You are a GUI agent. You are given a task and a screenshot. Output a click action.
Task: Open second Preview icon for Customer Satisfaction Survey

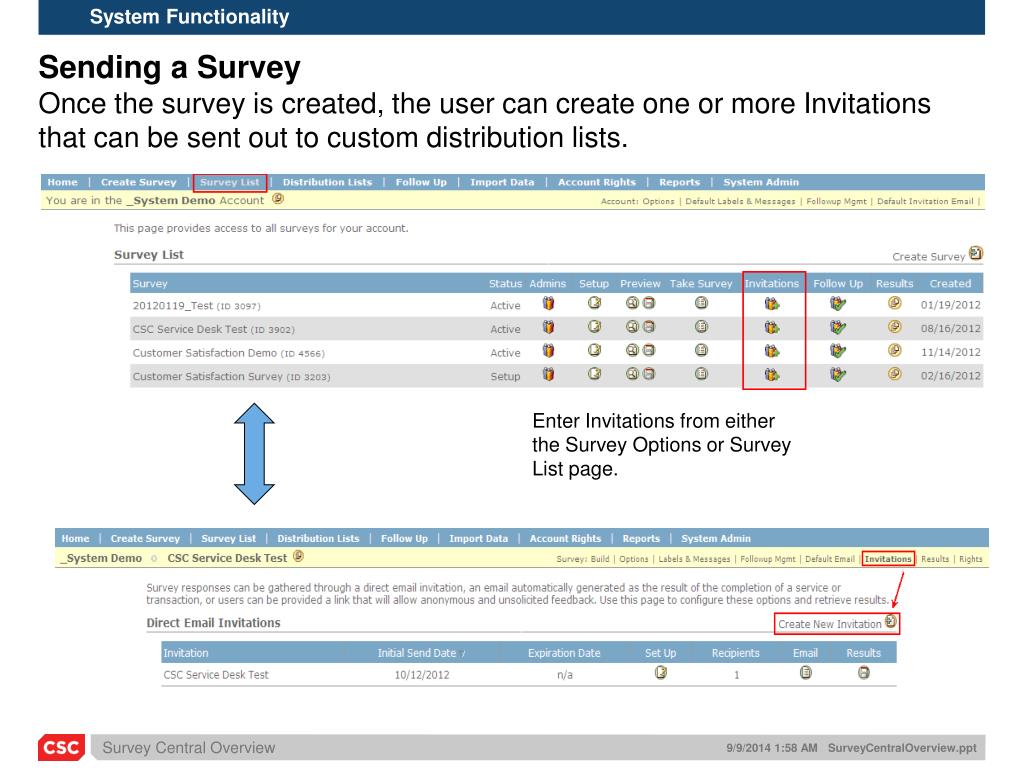(x=648, y=374)
